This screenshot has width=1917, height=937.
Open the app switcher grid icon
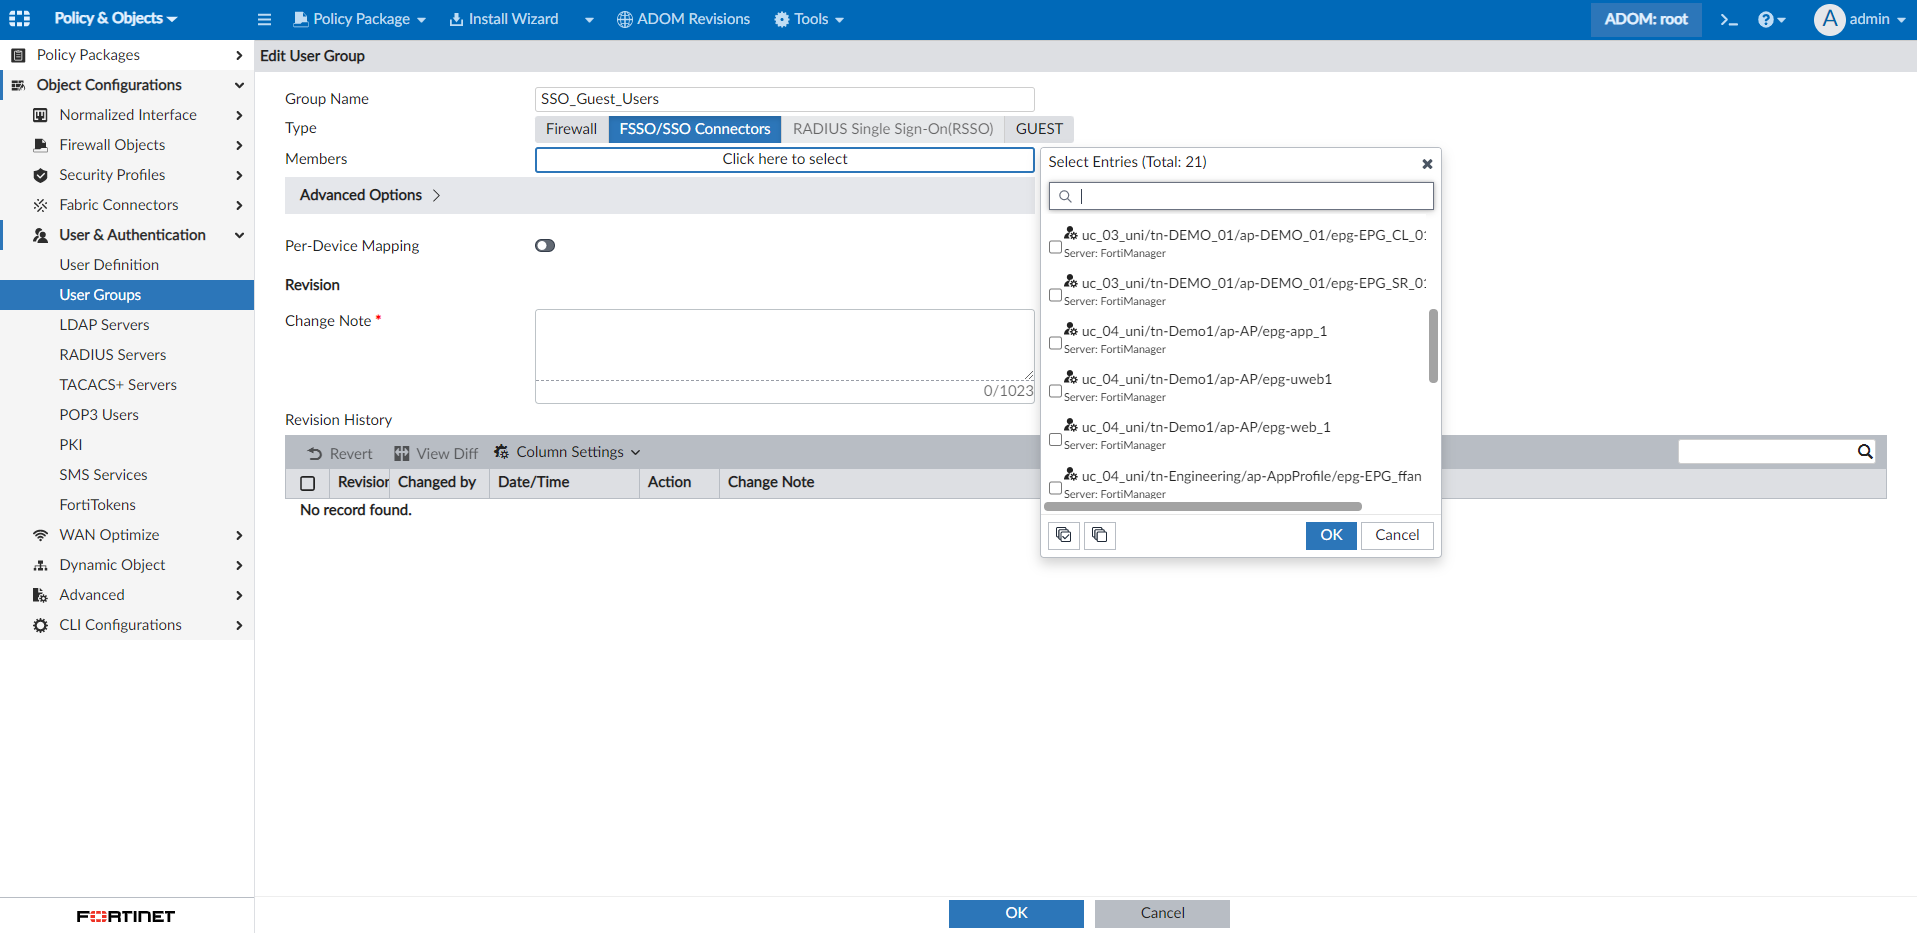point(20,19)
